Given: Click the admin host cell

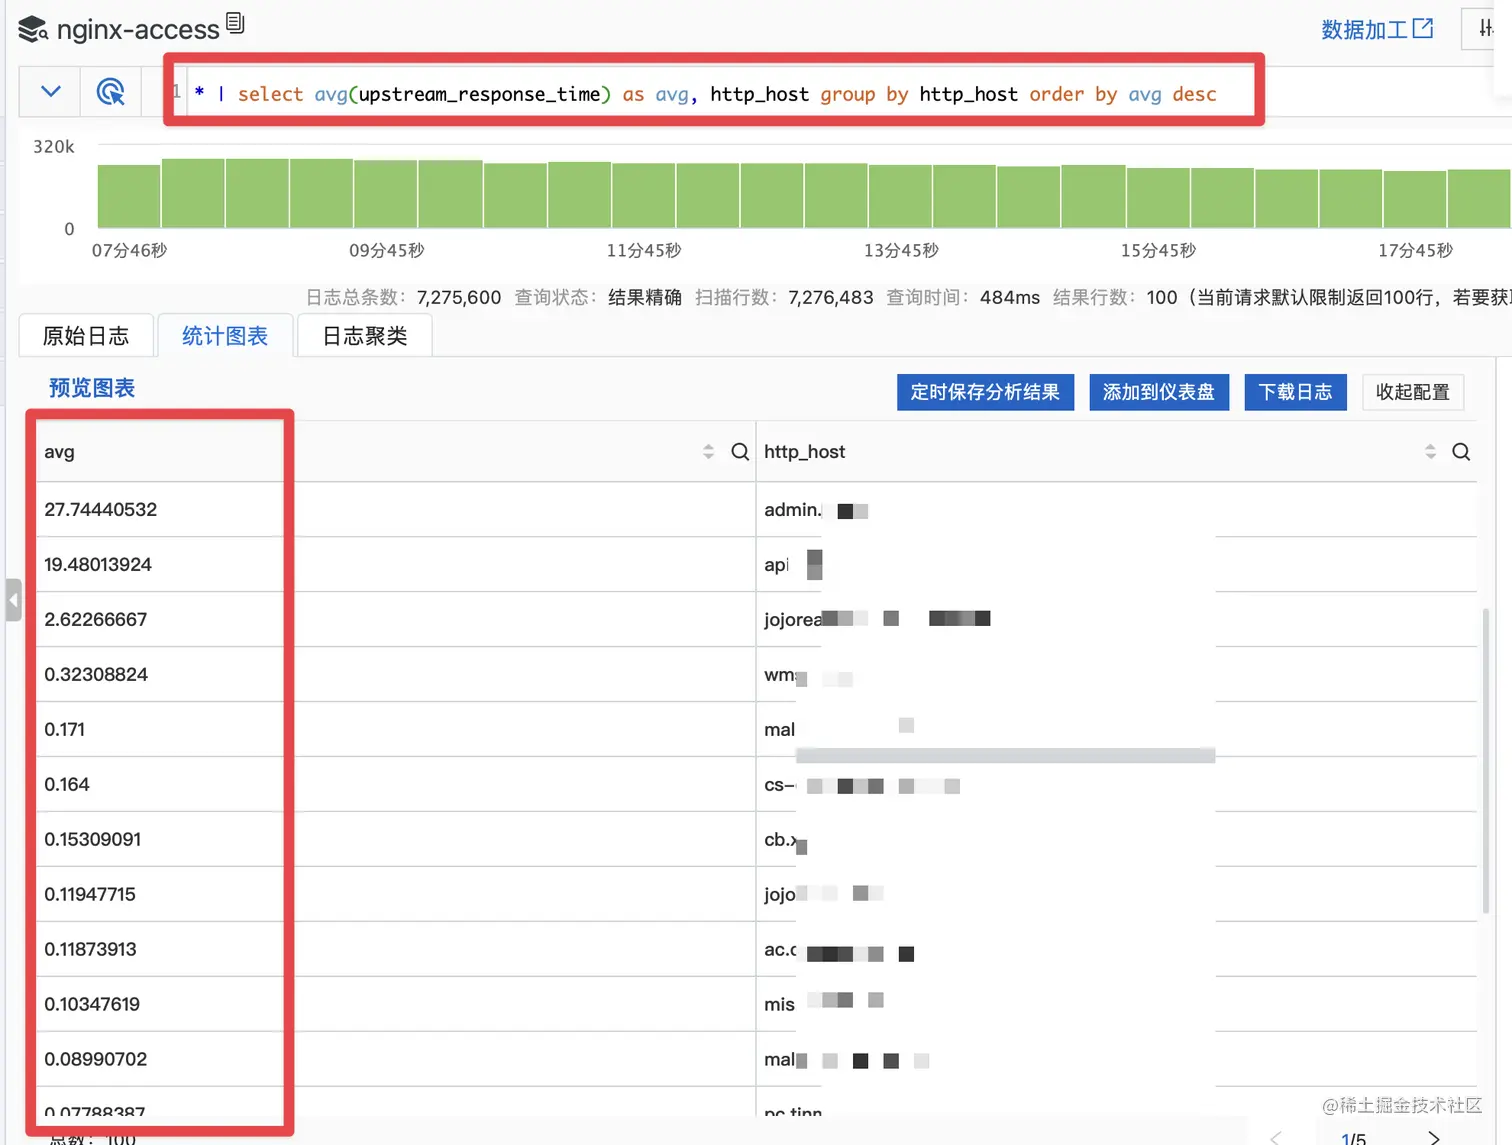Looking at the screenshot, I should pos(1116,510).
